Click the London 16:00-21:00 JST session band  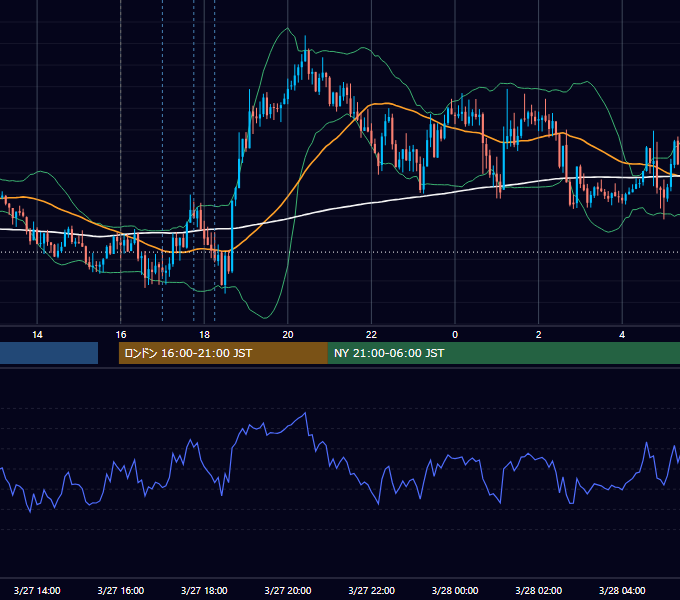[223, 353]
